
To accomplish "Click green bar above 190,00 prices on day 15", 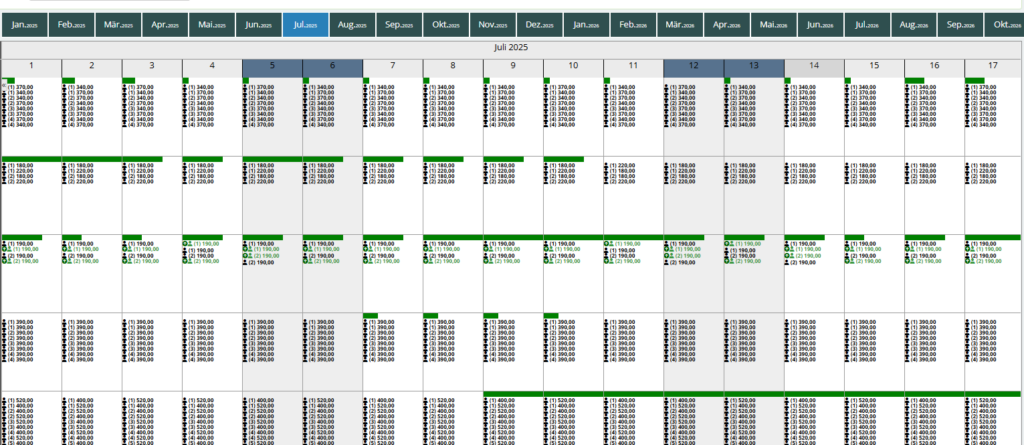I will click(x=854, y=237).
